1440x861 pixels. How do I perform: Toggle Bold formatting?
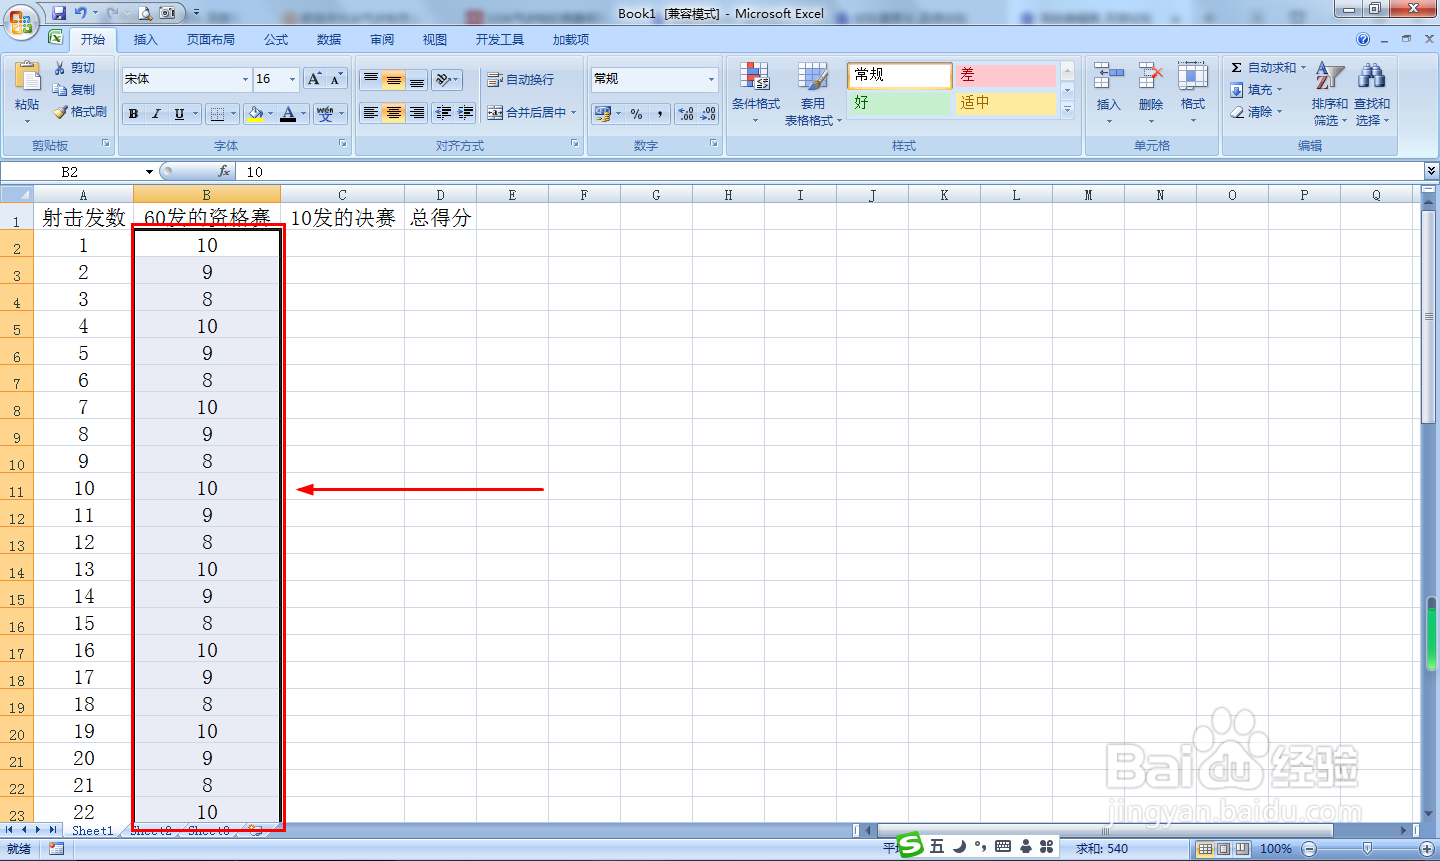(133, 114)
